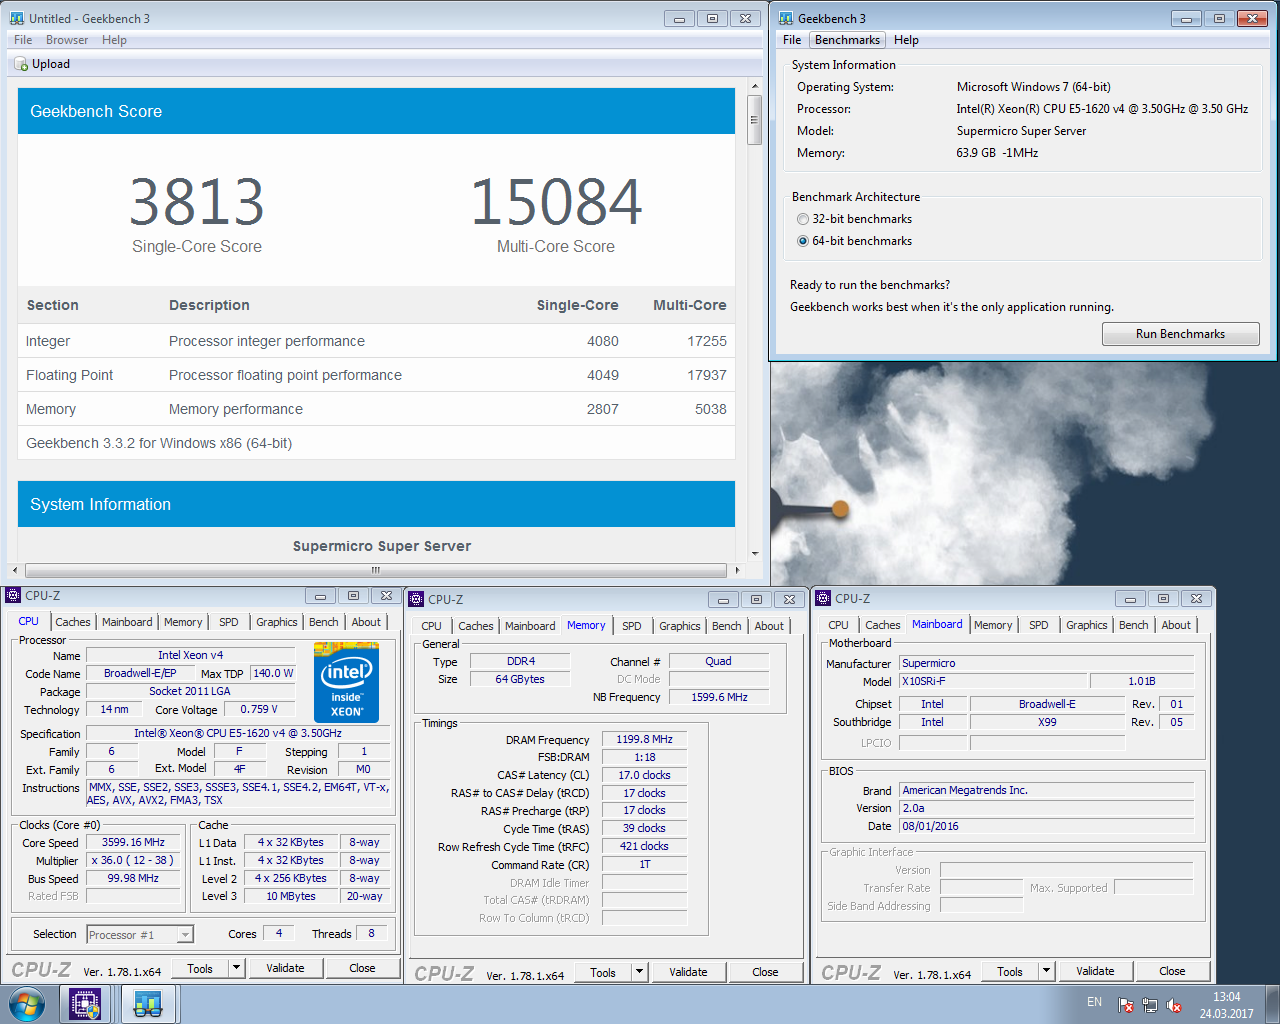
Task: Click Validate in CPU-Z Memory window
Action: (688, 972)
